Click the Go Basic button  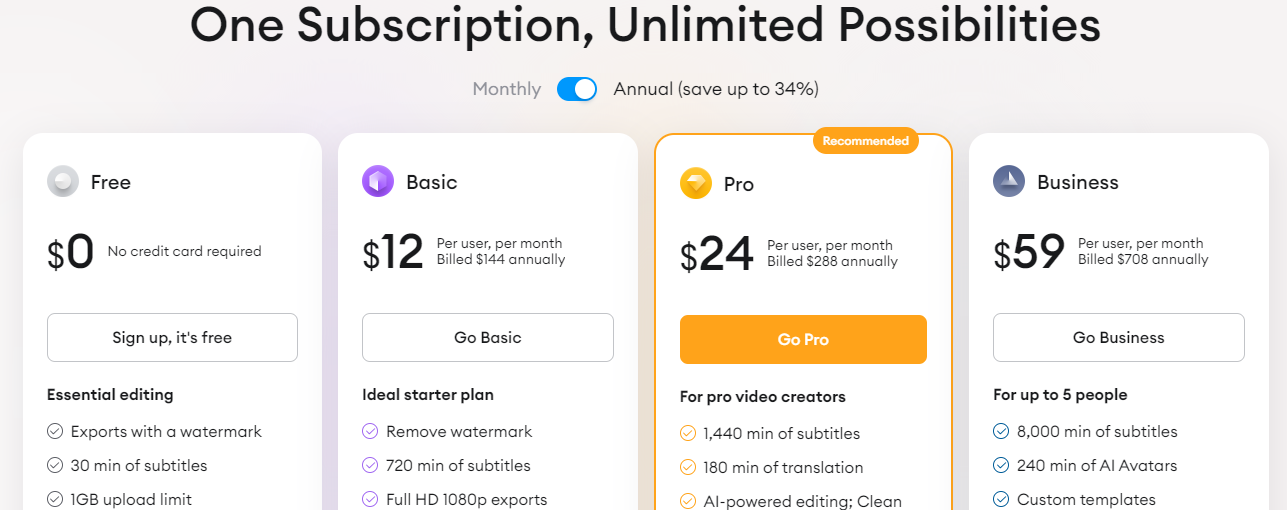pos(488,338)
